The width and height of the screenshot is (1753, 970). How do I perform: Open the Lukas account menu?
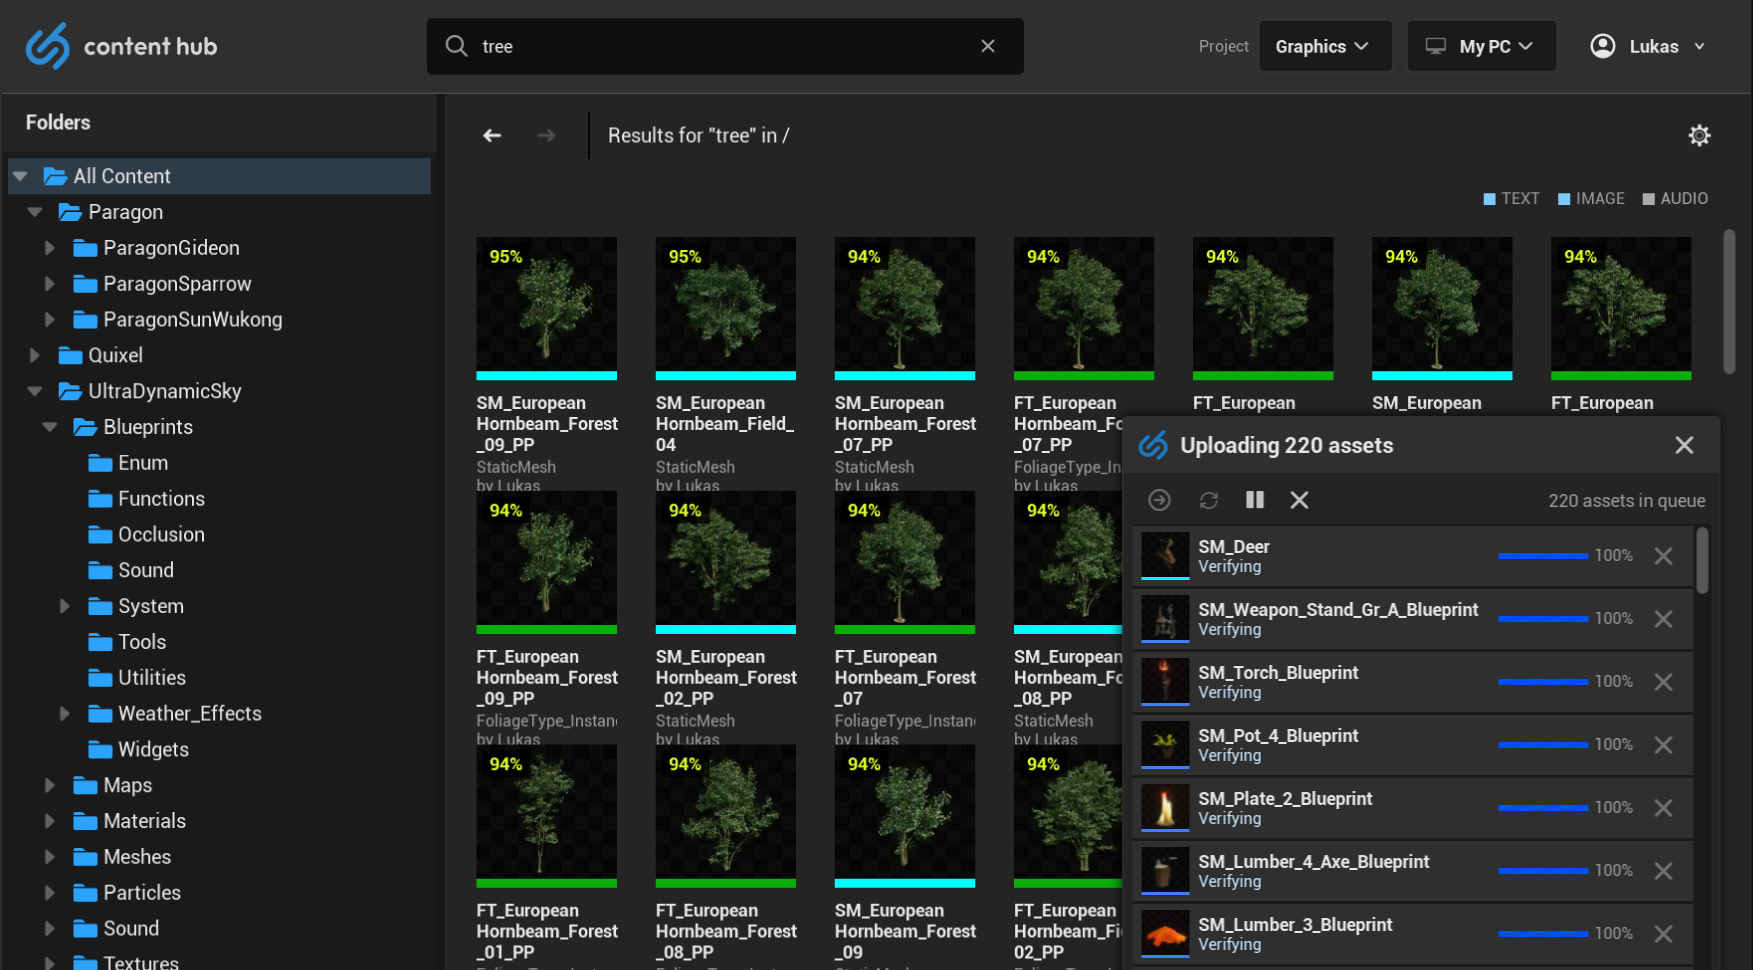pyautogui.click(x=1646, y=46)
